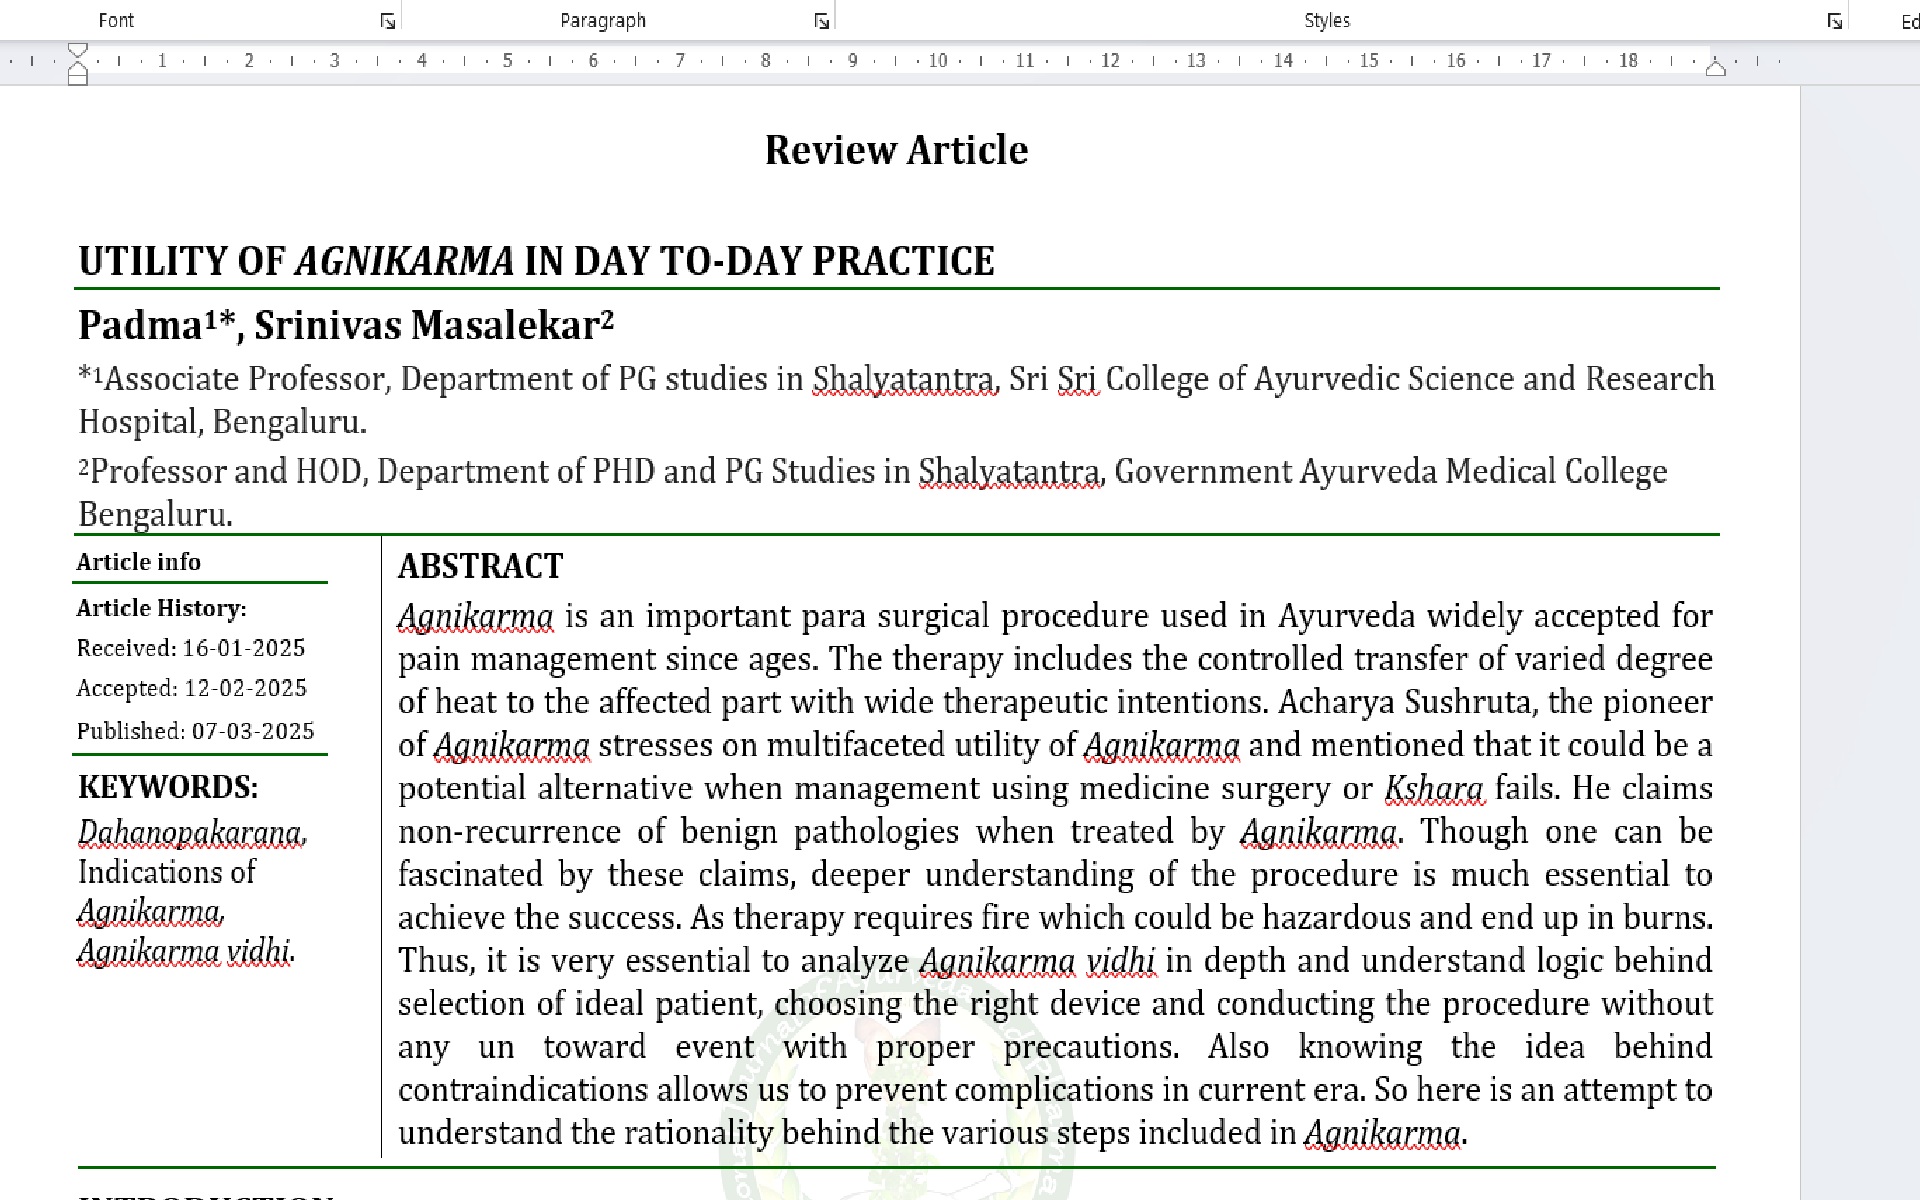
Task: Click 'Hospital, Bengaluru.' affiliation line
Action: pyautogui.click(x=223, y=422)
